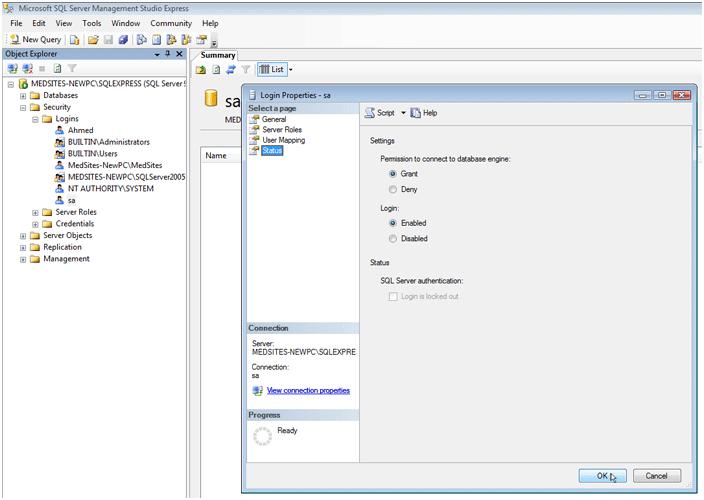The width and height of the screenshot is (704, 500).
Task: Open the Community menu
Action: 171,23
